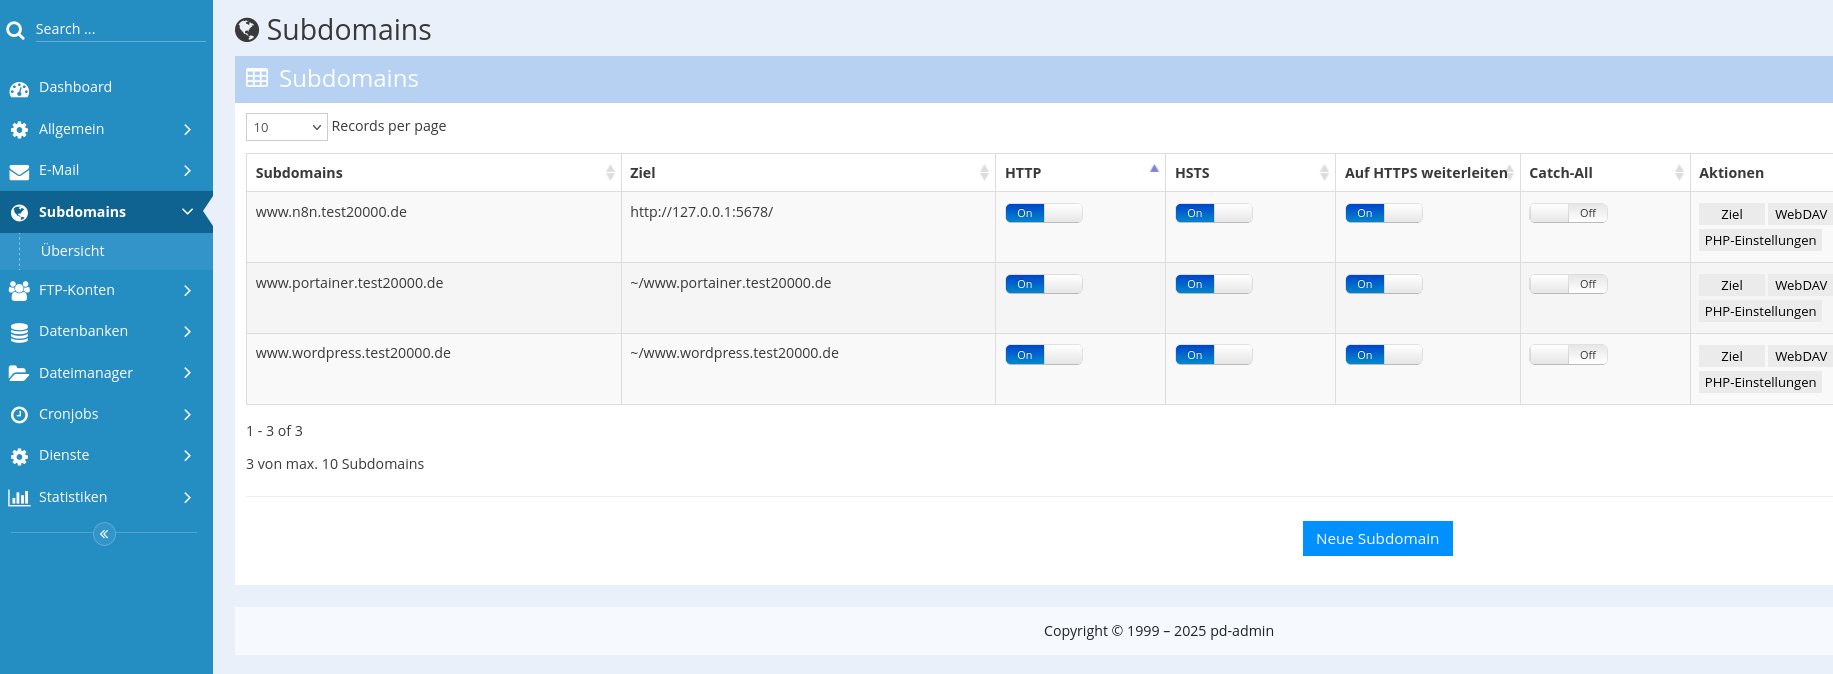Image resolution: width=1833 pixels, height=674 pixels.
Task: Open PHP-Einstellungen for www.portainer.test20000.de
Action: click(x=1759, y=312)
